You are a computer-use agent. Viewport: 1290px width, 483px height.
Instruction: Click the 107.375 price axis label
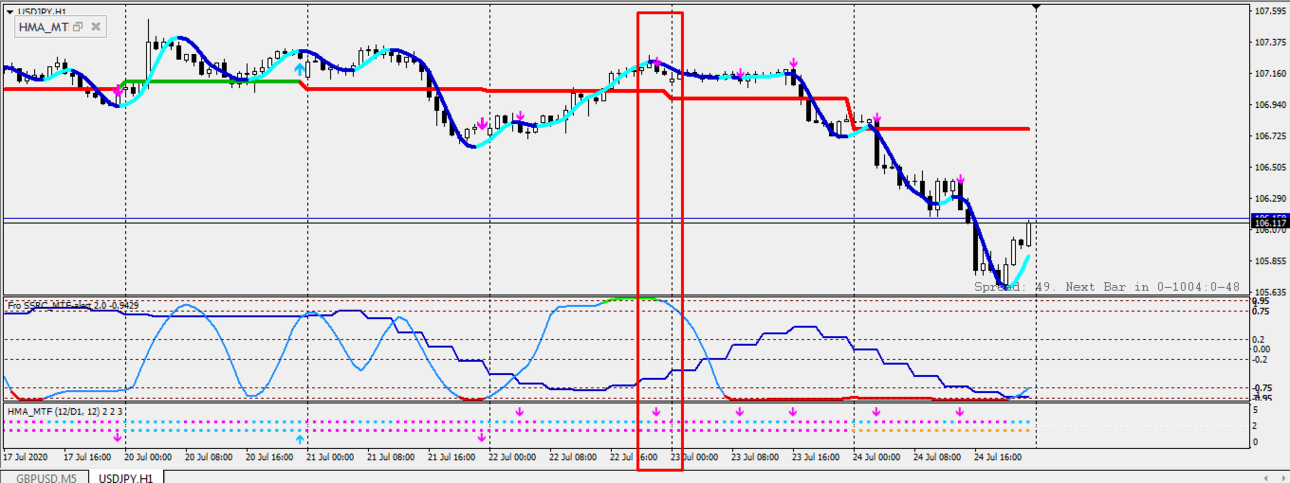point(1269,42)
